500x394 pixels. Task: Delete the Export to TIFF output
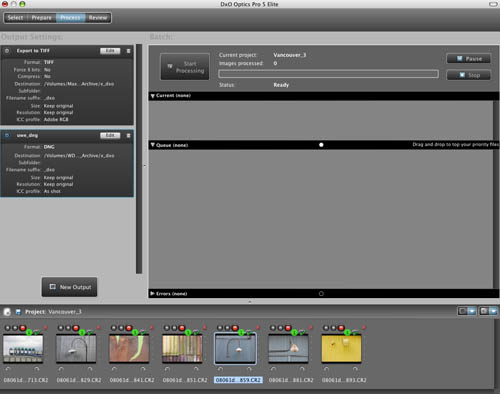pyautogui.click(x=128, y=51)
